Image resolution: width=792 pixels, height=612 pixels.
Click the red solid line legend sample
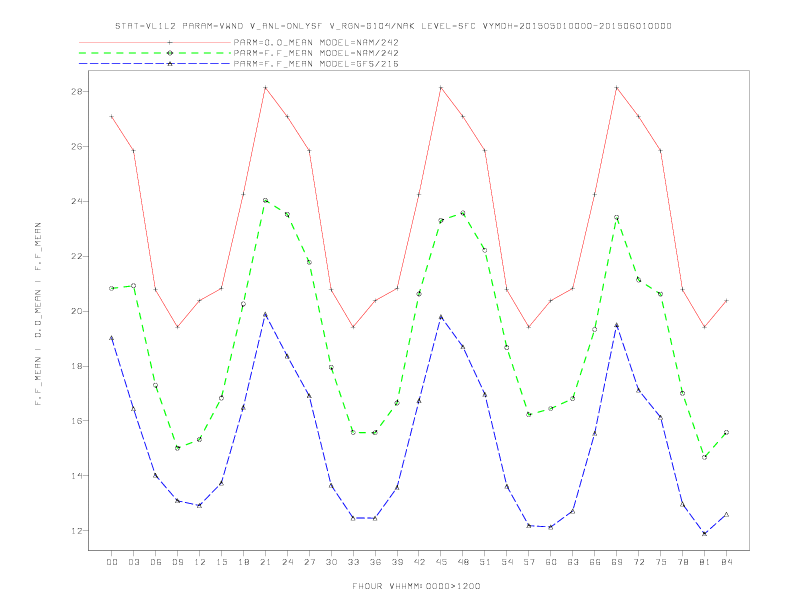(x=155, y=42)
